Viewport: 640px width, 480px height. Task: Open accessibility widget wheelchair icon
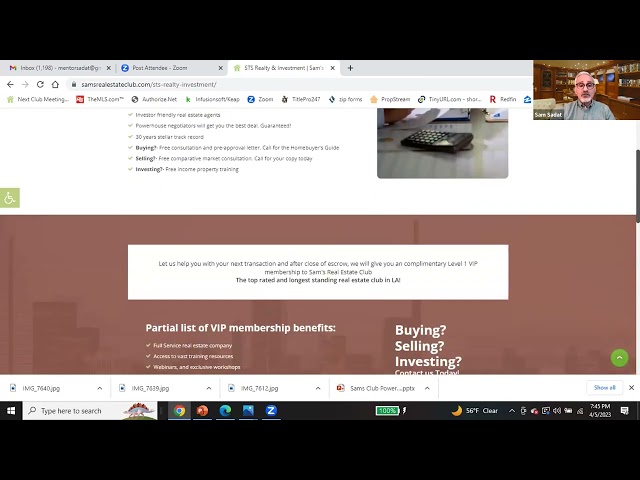9,198
